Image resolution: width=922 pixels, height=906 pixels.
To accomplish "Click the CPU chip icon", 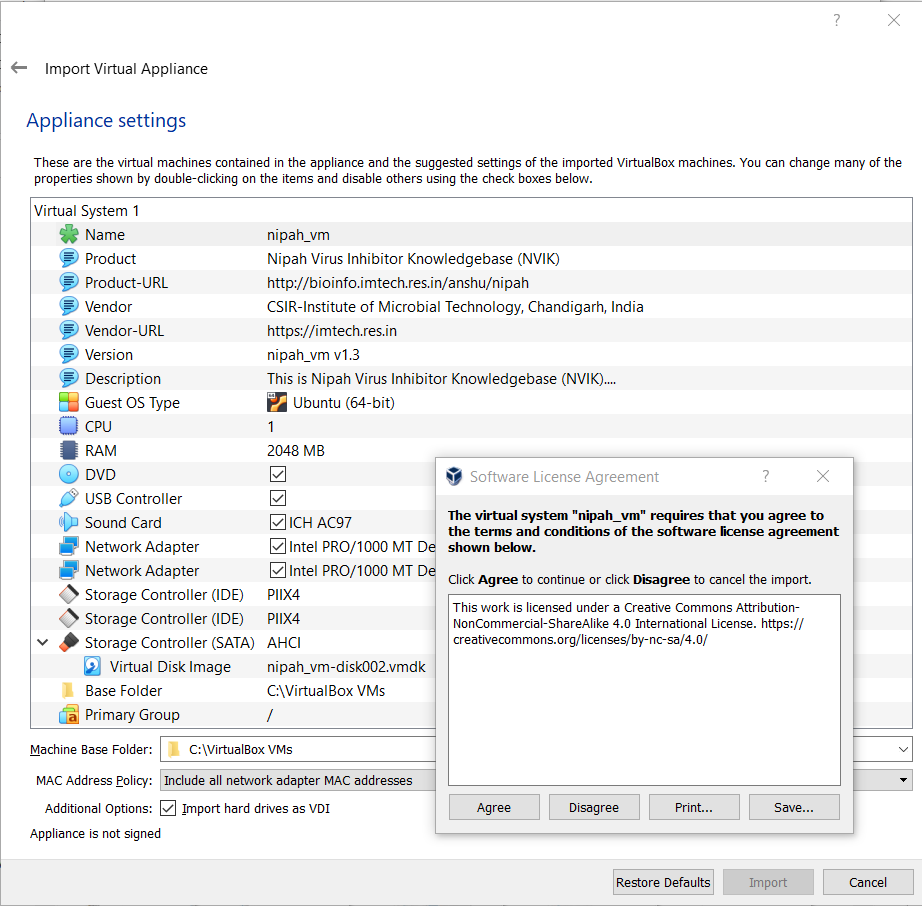I will click(x=68, y=427).
